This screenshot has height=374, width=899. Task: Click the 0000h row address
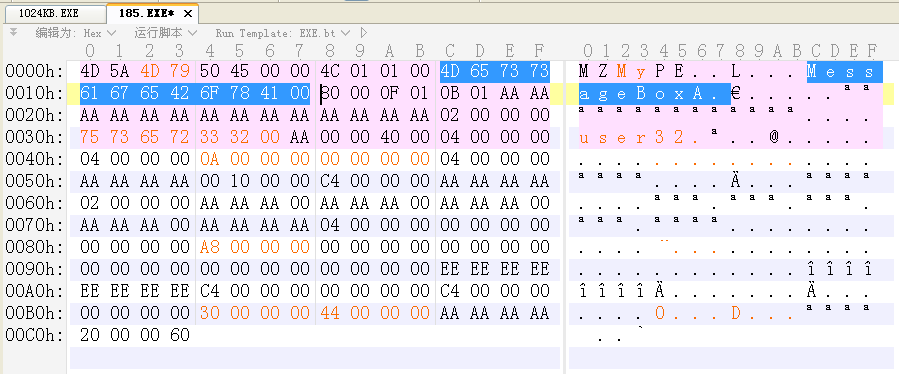click(x=34, y=71)
